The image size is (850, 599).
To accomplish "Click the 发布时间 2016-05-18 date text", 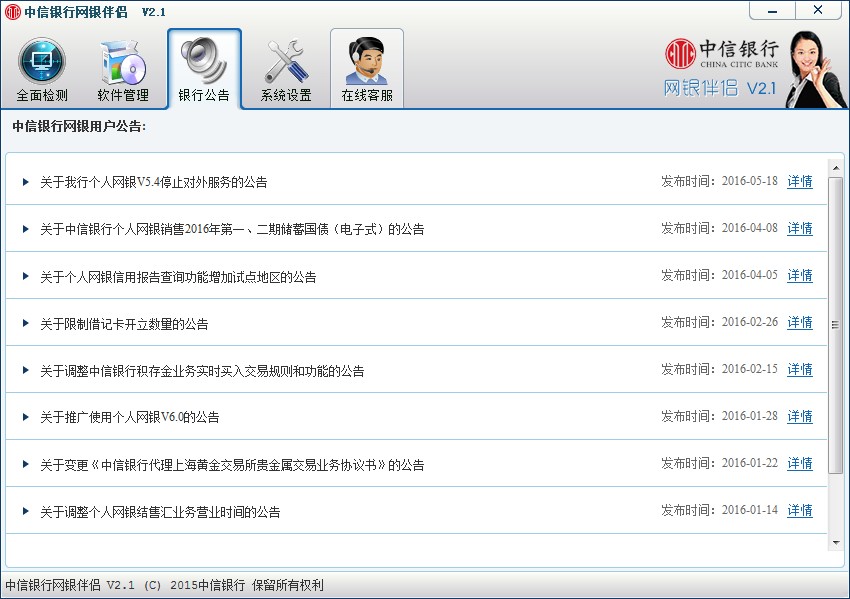I will pos(719,181).
